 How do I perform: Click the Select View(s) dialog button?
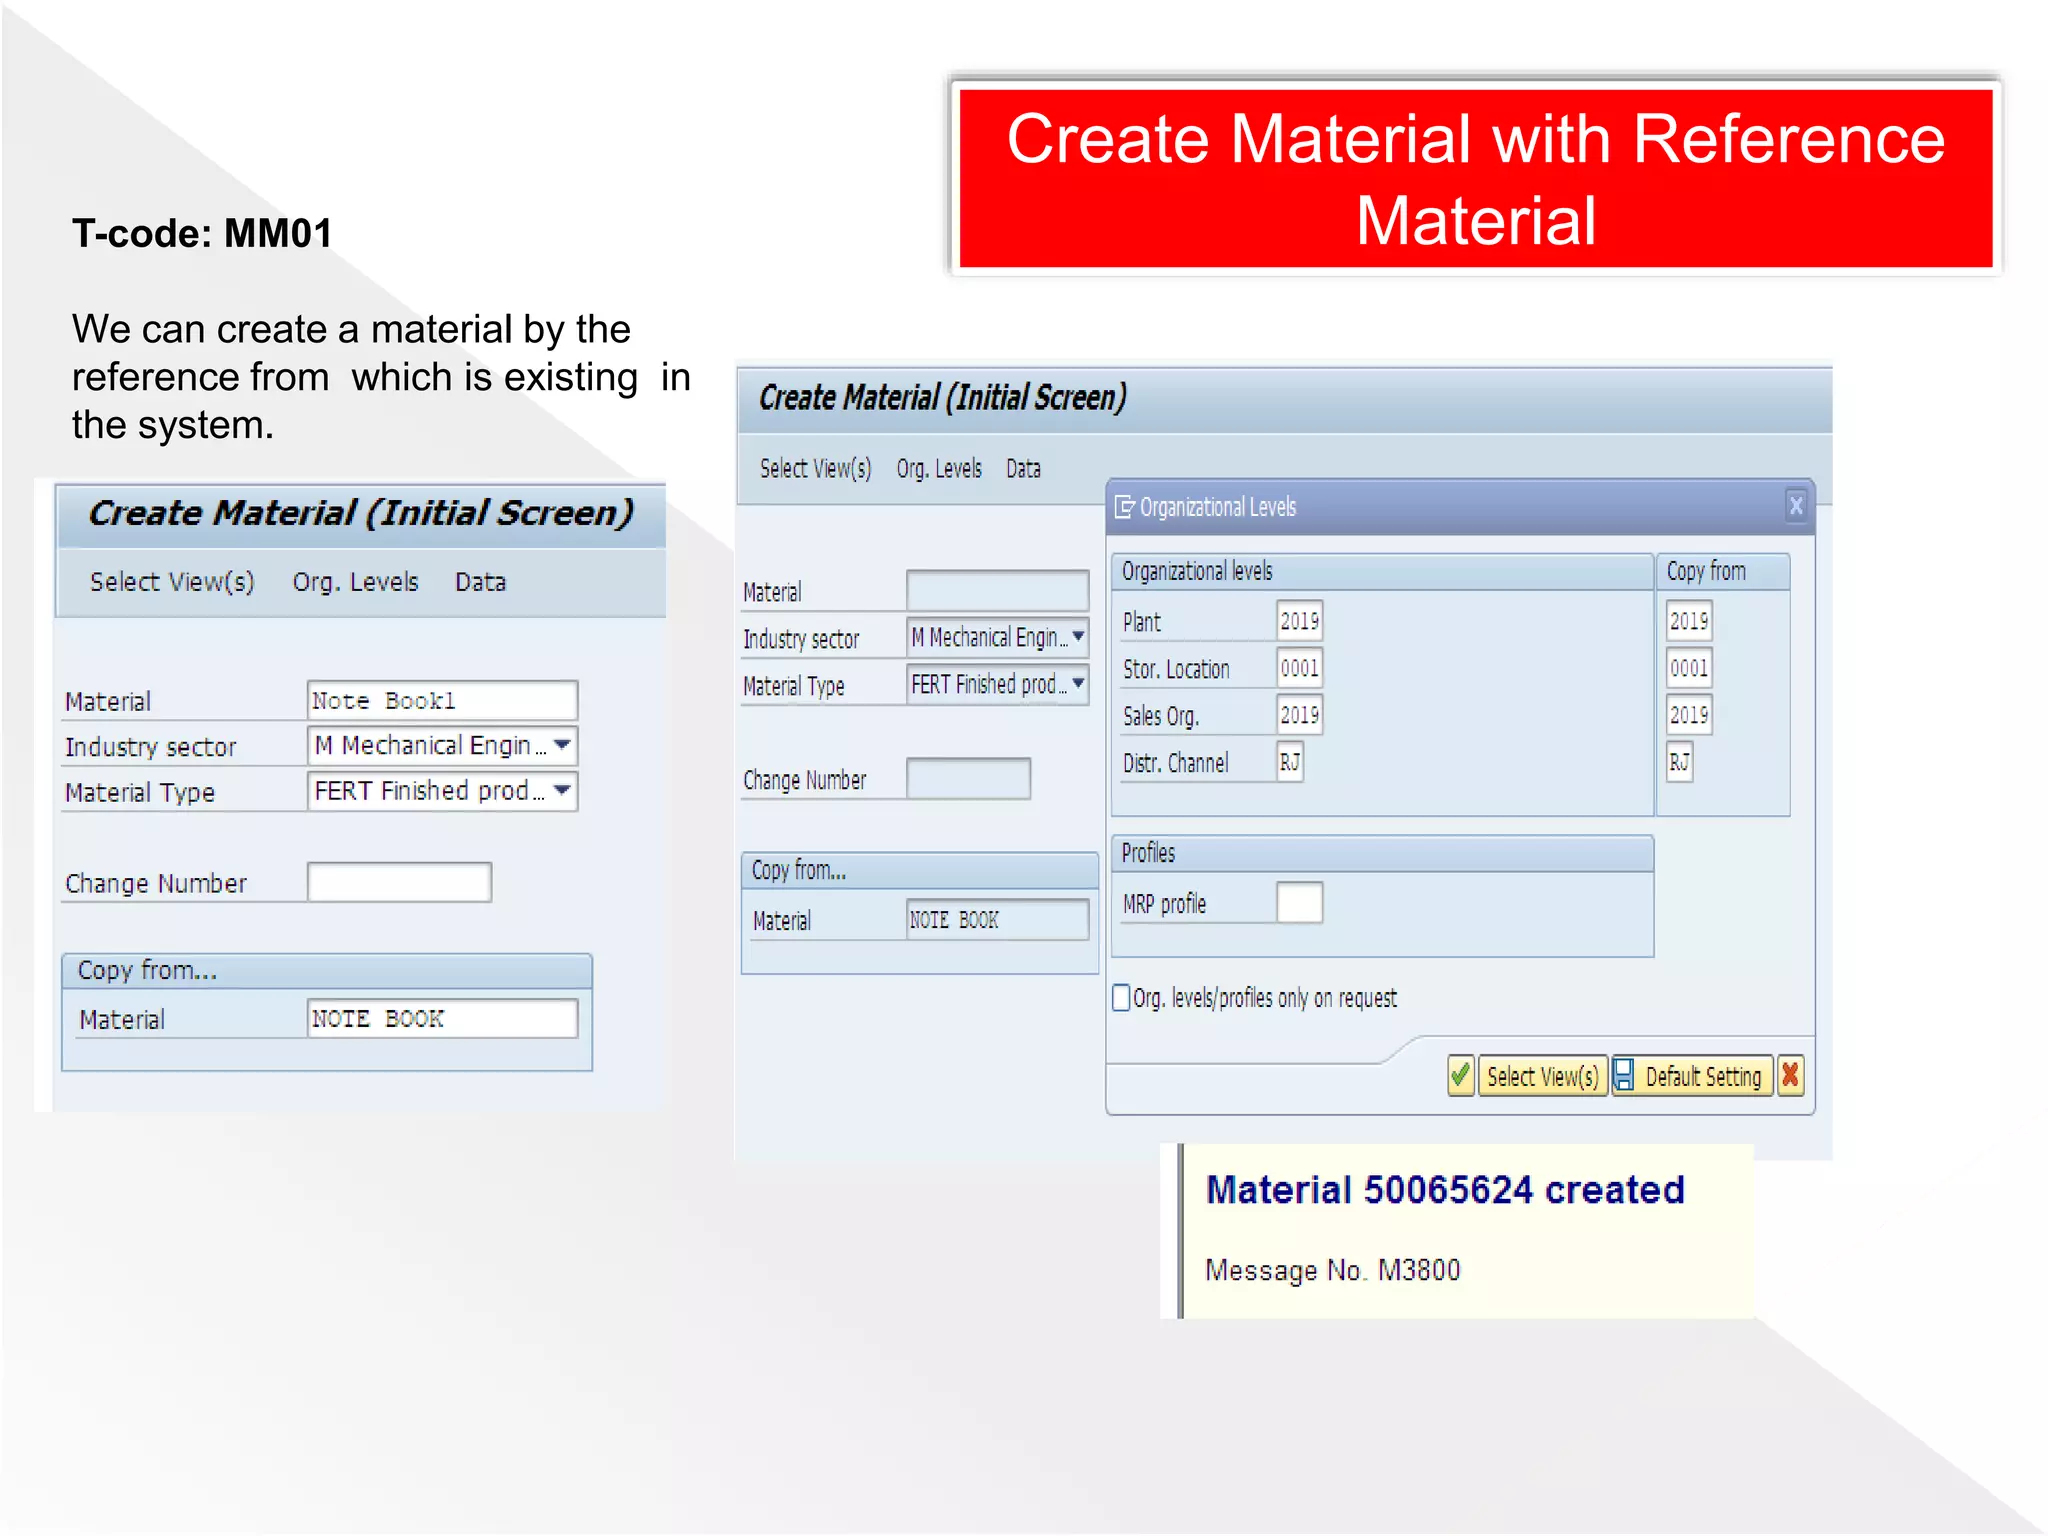coord(1542,1076)
